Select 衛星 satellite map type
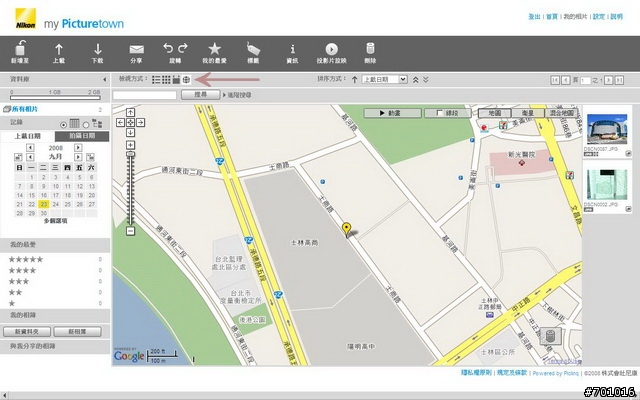 528,113
